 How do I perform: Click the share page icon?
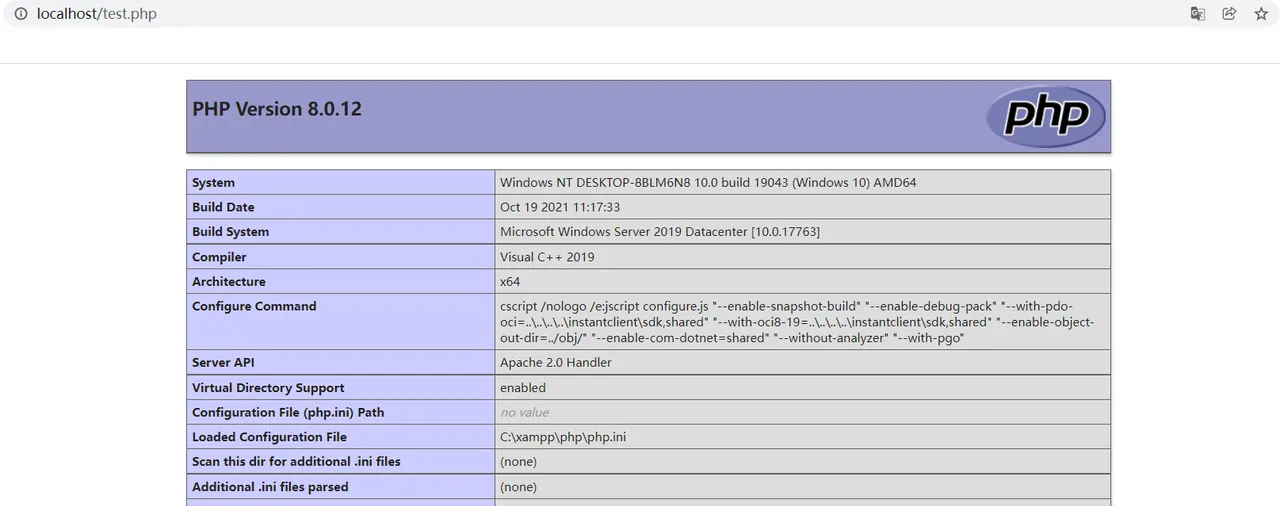[1229, 14]
